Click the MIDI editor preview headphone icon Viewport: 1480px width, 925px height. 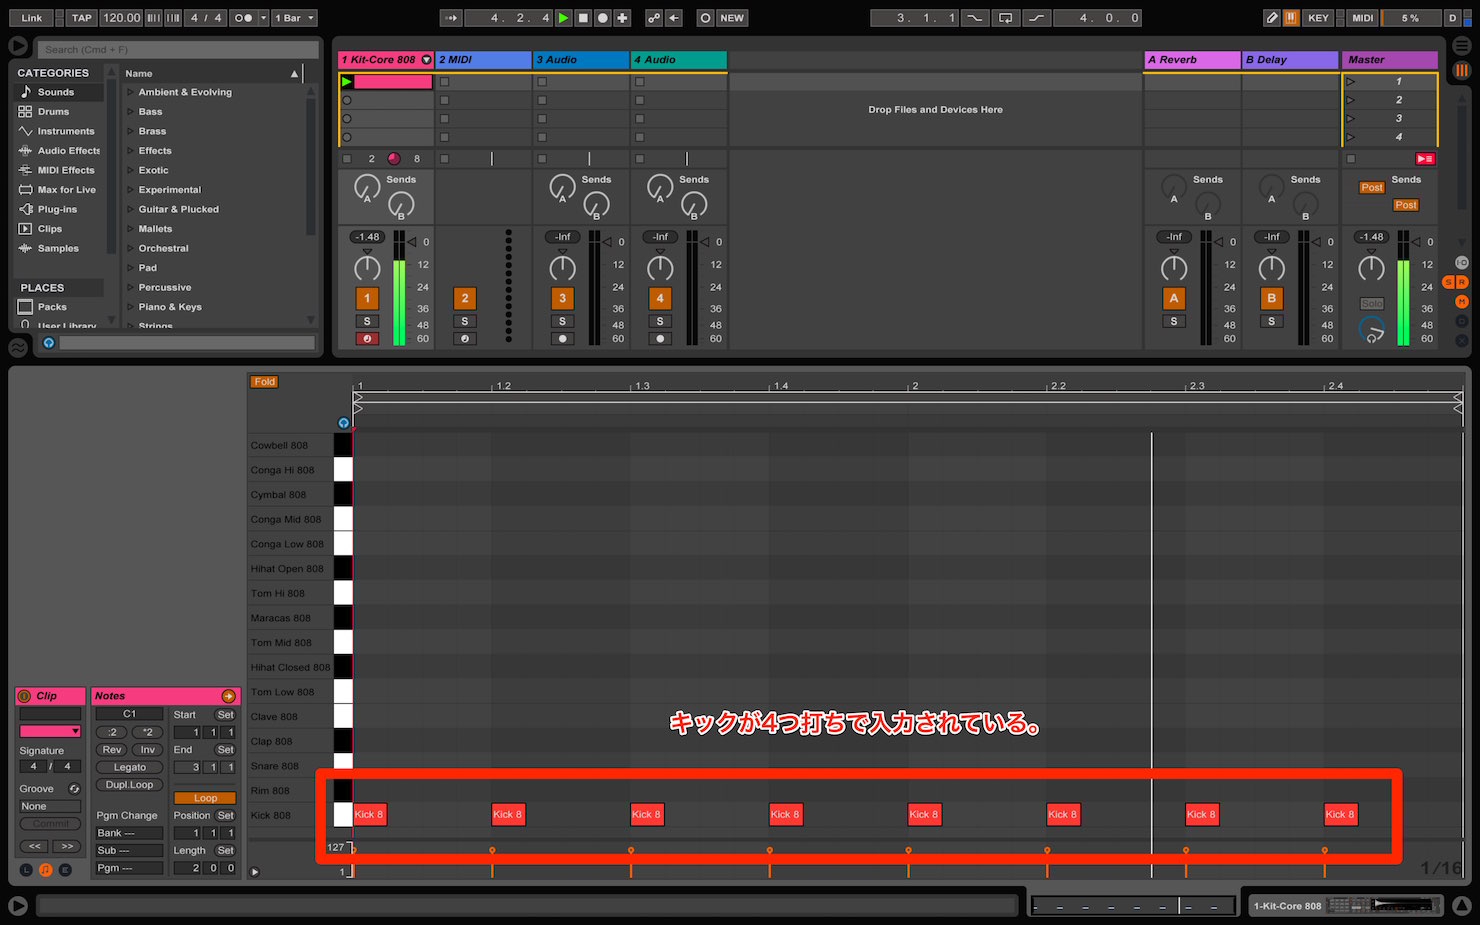[x=343, y=423]
